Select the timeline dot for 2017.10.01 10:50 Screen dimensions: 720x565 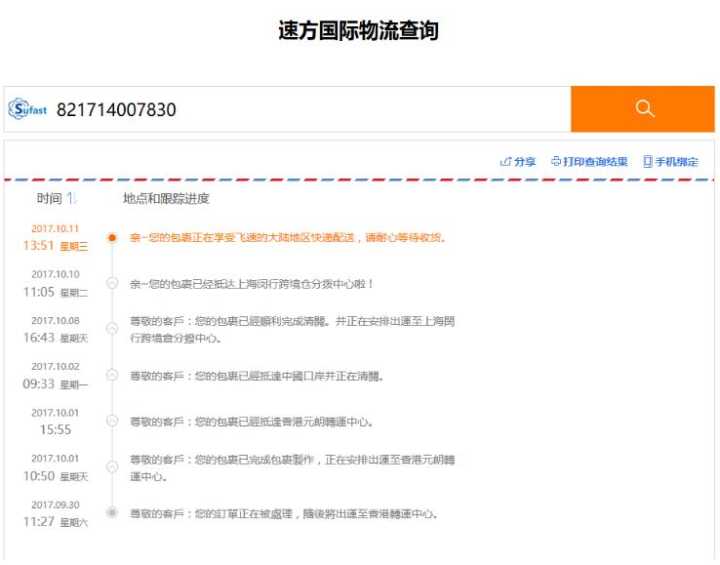(112, 467)
